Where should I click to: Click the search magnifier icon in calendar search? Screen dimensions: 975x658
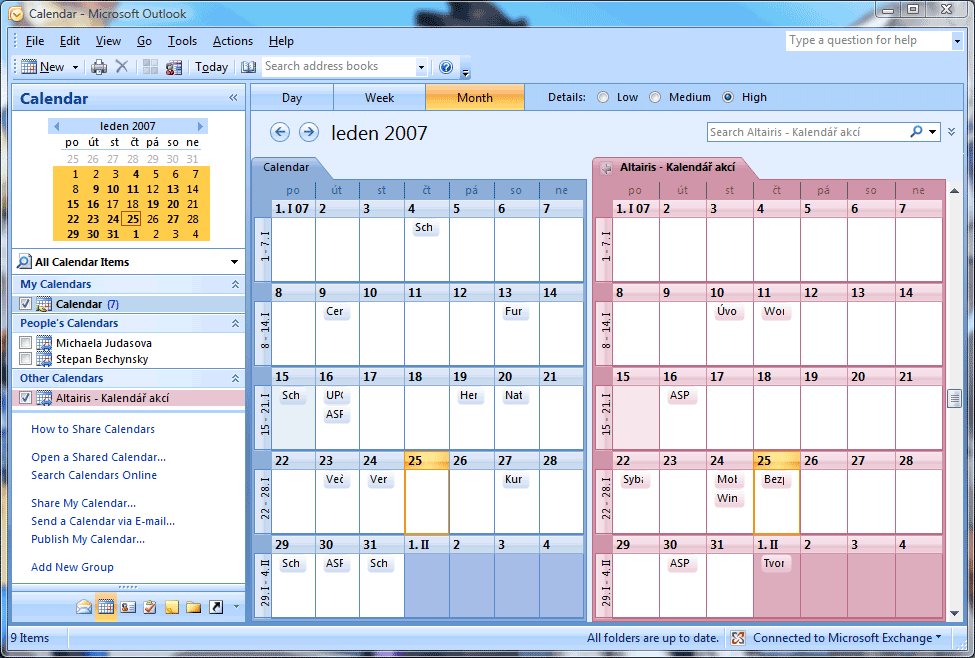(916, 132)
